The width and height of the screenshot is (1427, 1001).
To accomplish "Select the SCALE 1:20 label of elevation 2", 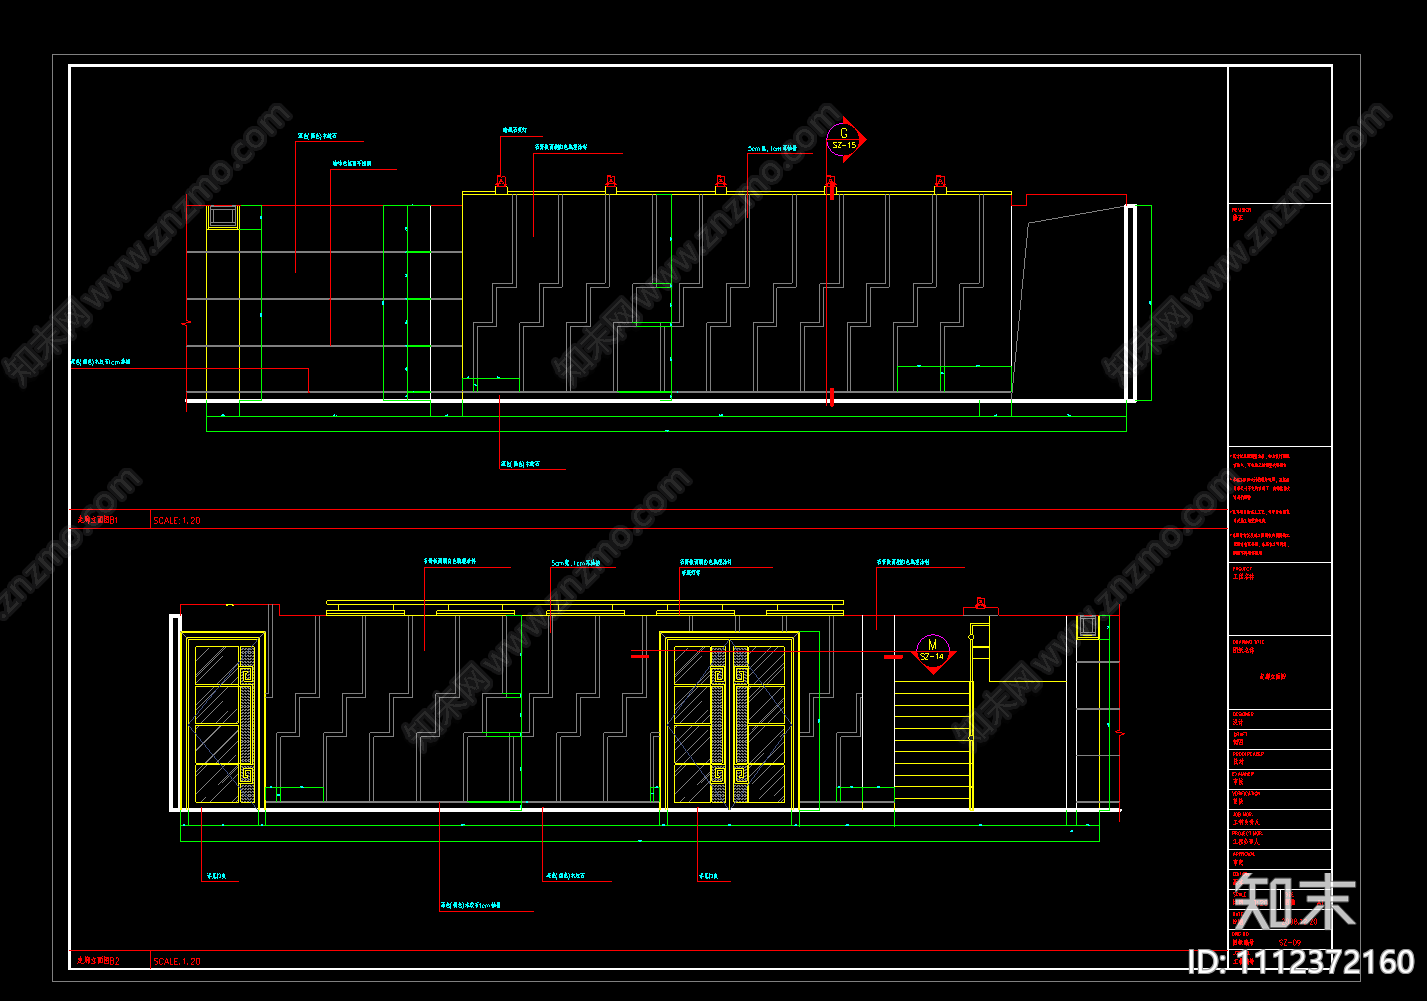I will [x=177, y=961].
